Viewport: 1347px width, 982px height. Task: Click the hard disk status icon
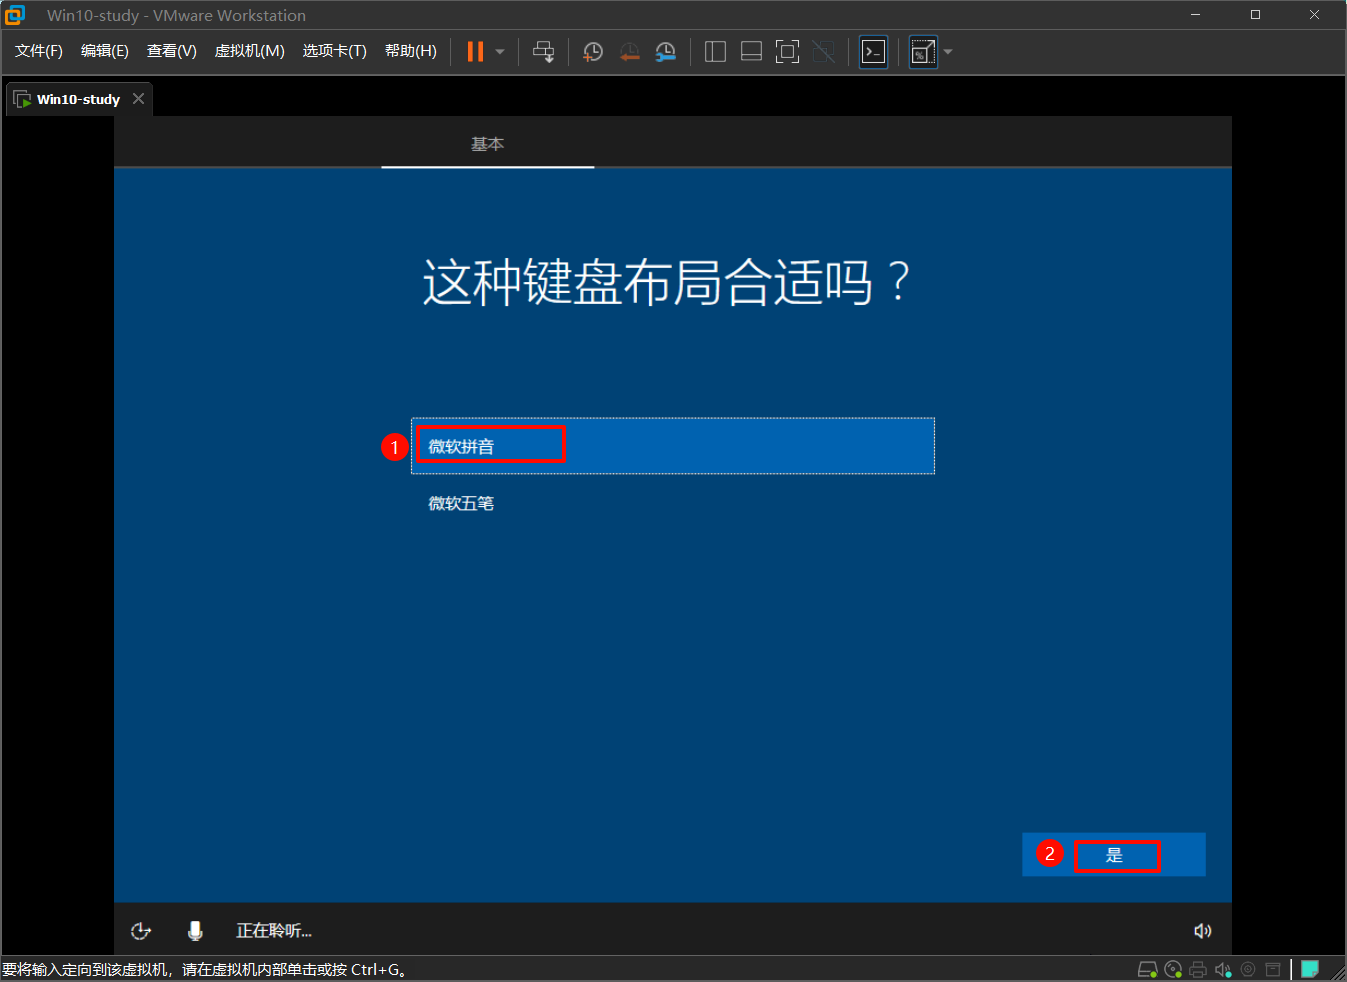coord(1147,968)
